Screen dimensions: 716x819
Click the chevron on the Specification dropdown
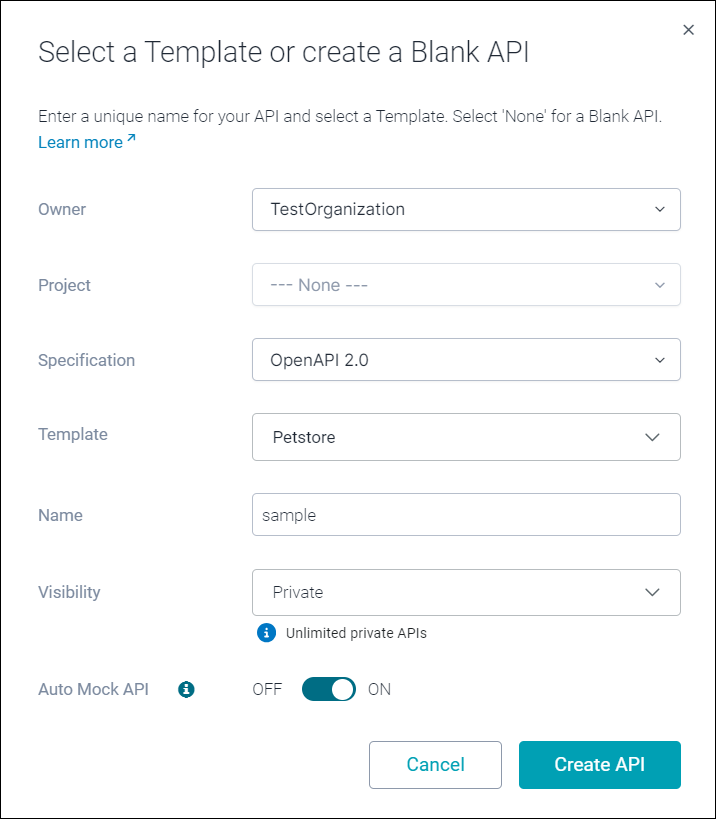pyautogui.click(x=660, y=360)
